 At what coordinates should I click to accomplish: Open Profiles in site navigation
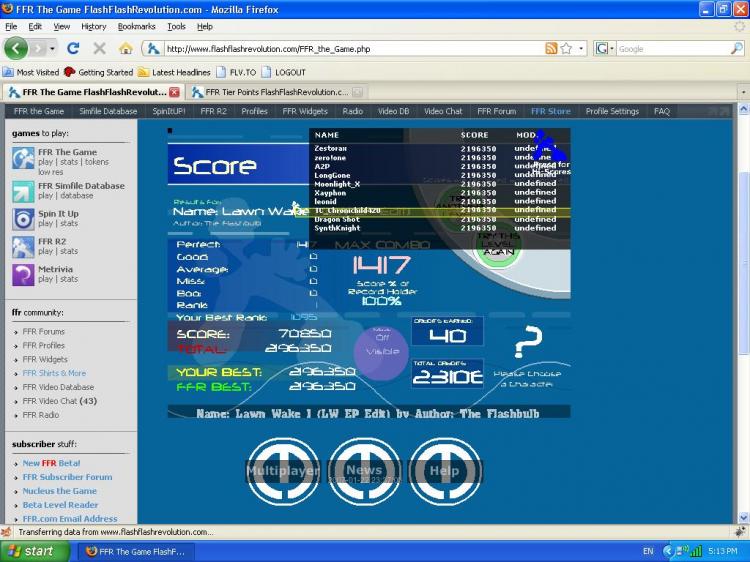click(254, 111)
